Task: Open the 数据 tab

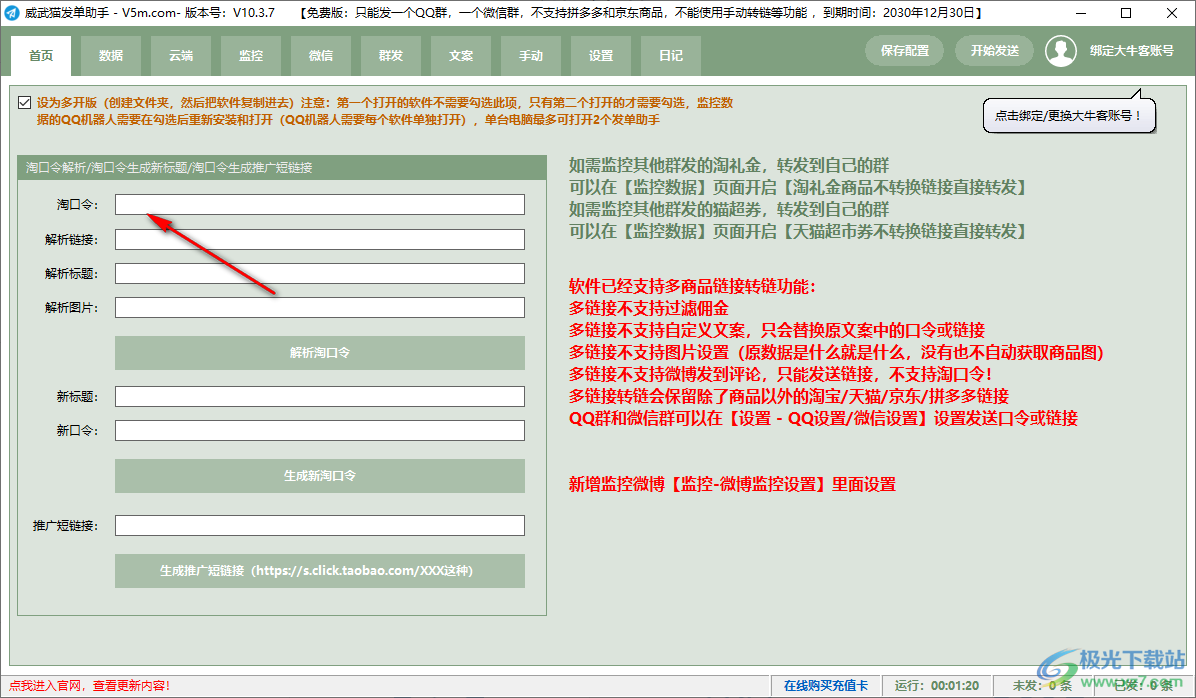Action: pyautogui.click(x=111, y=56)
